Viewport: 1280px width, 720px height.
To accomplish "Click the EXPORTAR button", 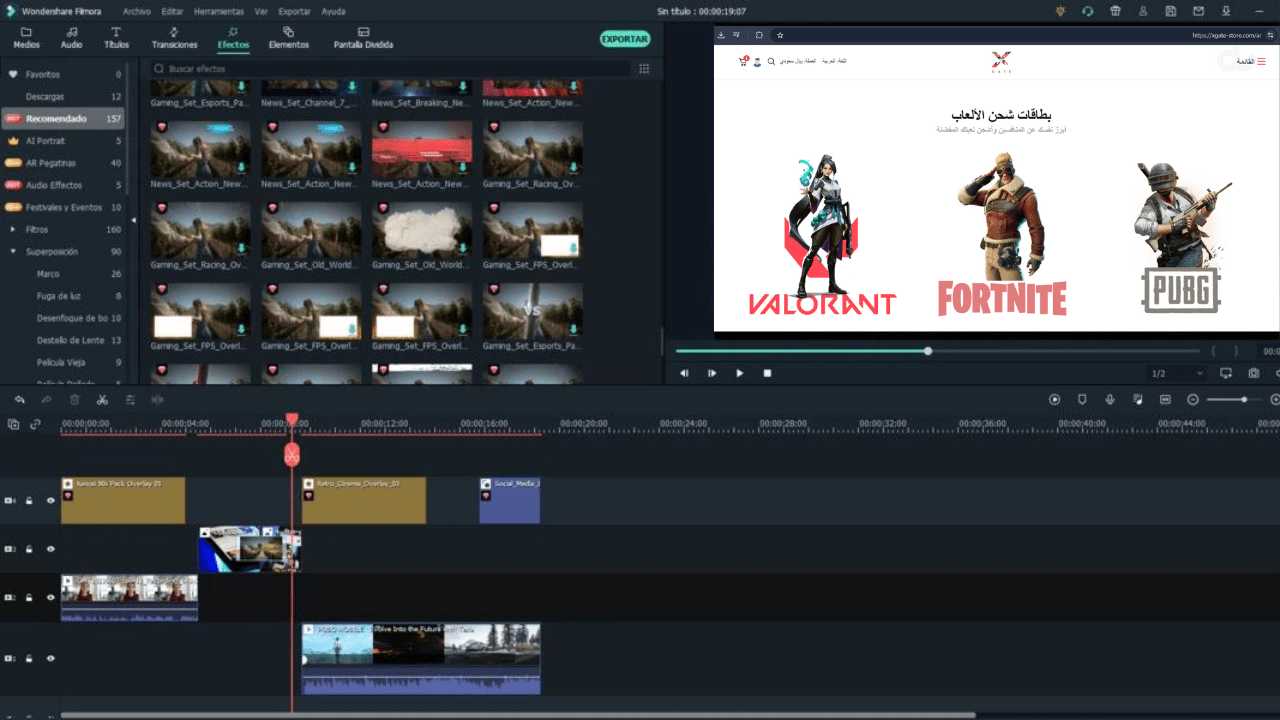I will click(x=625, y=39).
